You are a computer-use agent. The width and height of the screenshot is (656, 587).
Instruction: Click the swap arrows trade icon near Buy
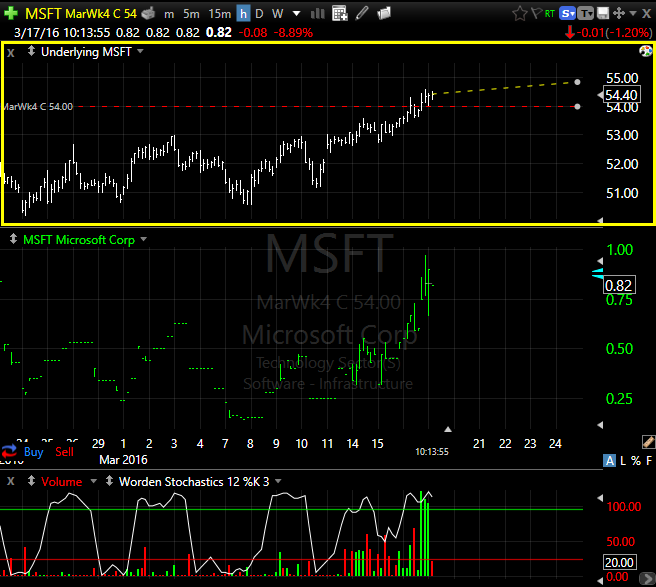9,451
